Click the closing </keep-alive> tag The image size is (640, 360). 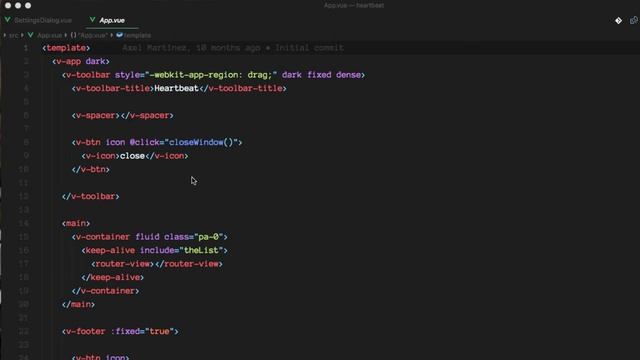[x=113, y=277]
